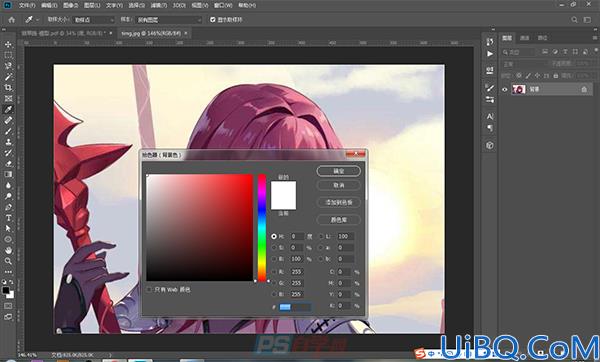
Task: Select the Lasso tool
Action: [x=8, y=66]
